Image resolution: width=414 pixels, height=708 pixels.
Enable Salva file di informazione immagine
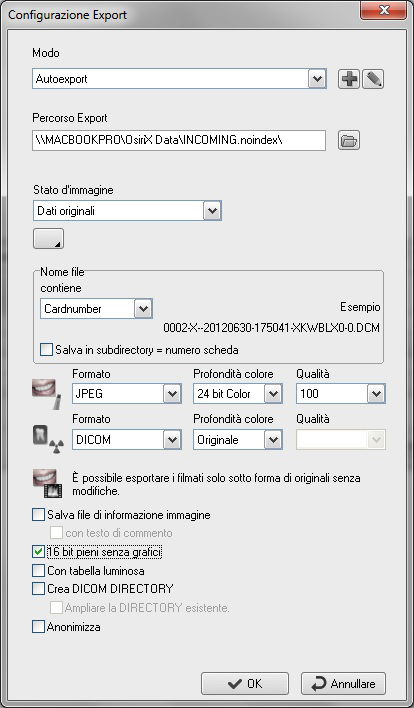(x=39, y=515)
